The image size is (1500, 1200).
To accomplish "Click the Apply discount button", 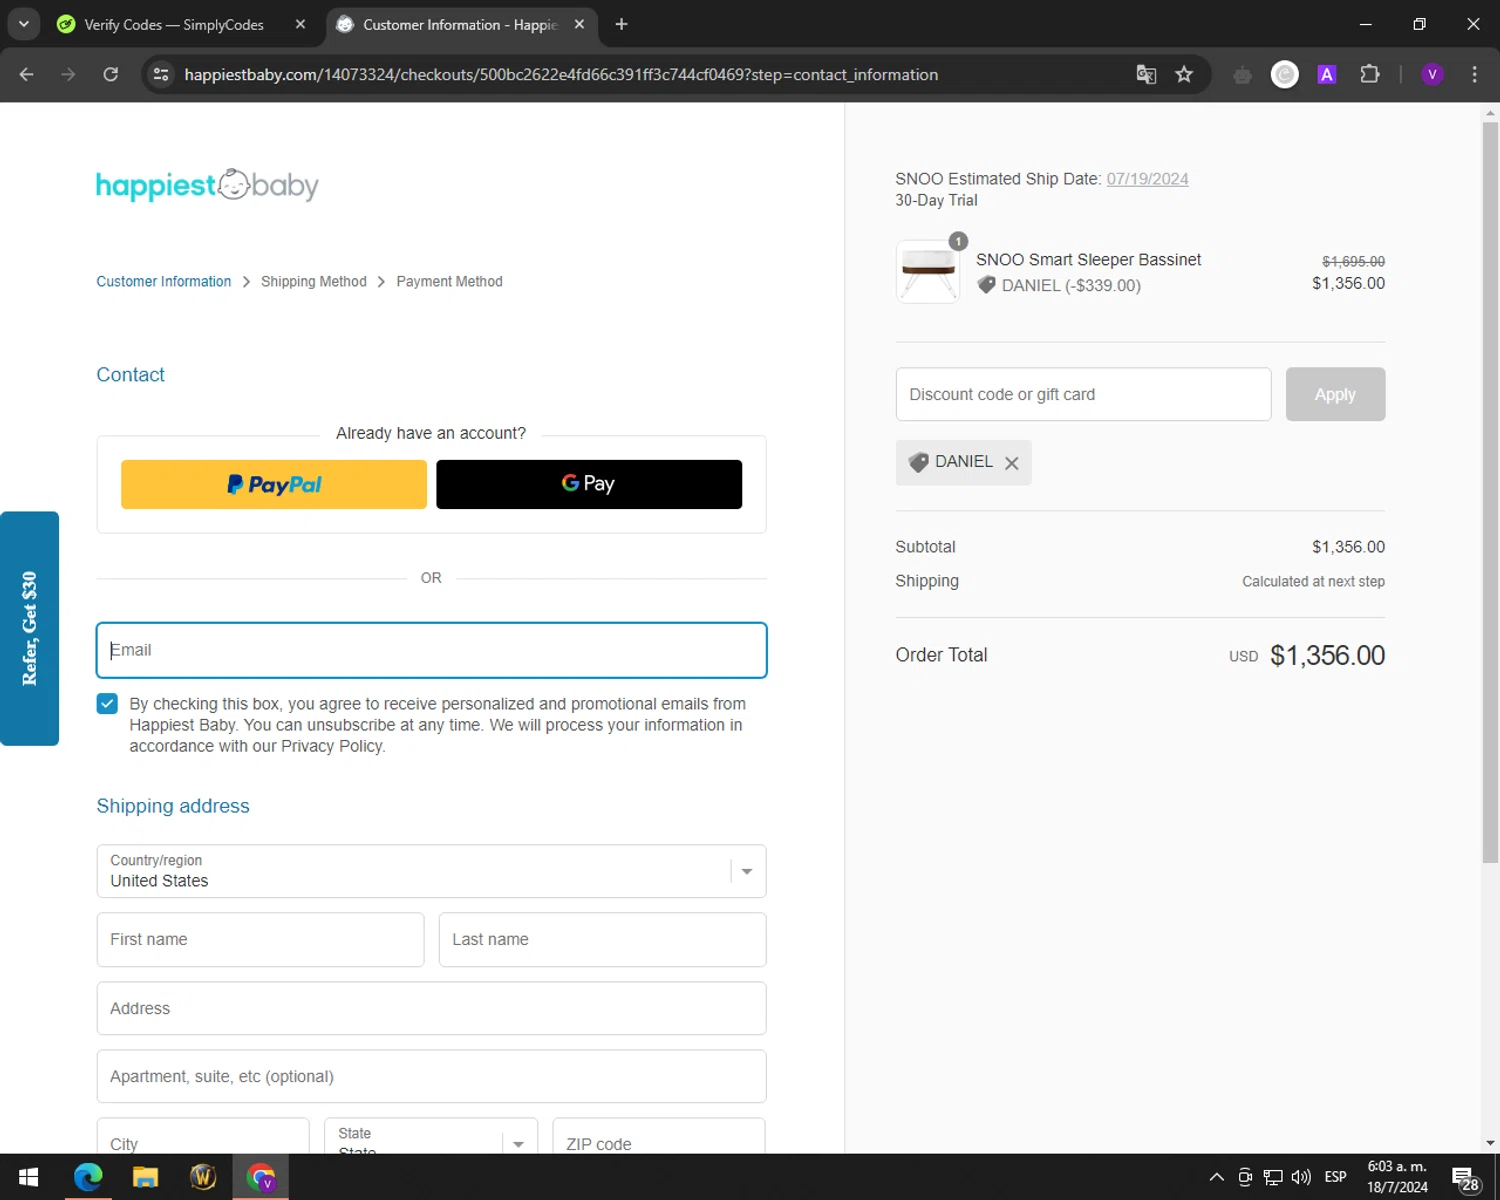I will [x=1335, y=394].
